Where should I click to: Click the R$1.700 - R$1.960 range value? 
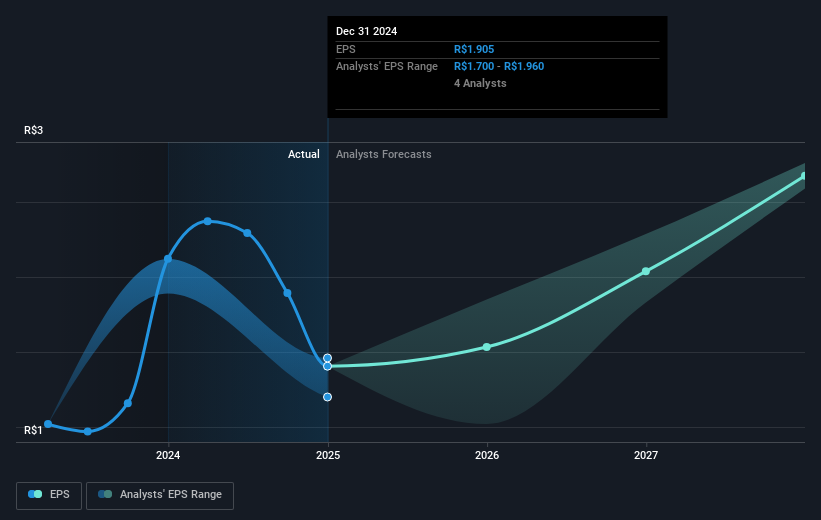pyautogui.click(x=499, y=67)
